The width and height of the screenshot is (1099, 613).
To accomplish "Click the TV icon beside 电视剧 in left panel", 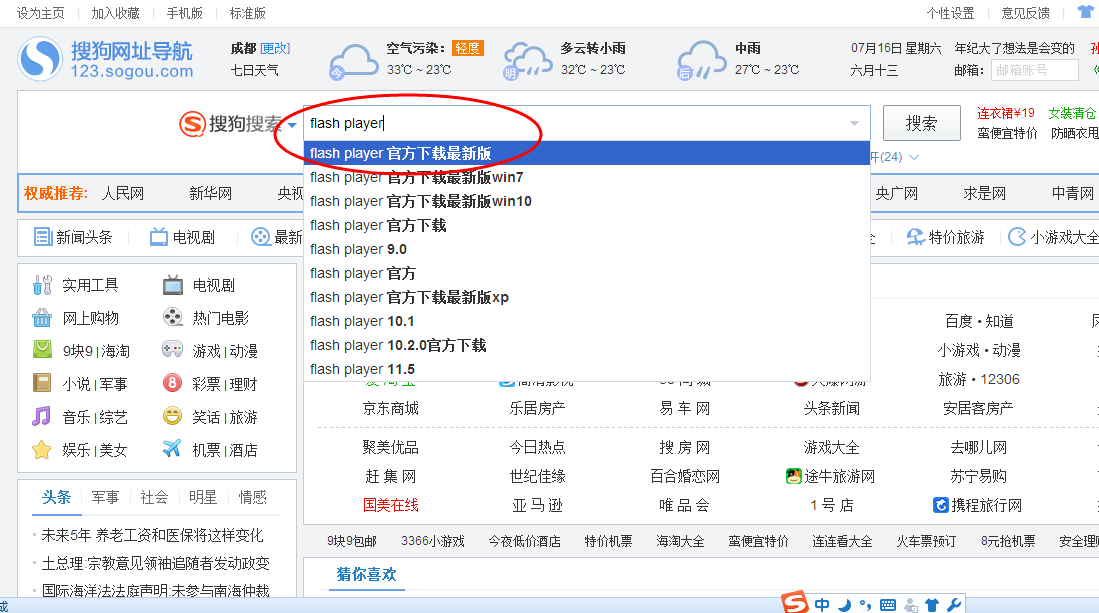I will pyautogui.click(x=172, y=285).
